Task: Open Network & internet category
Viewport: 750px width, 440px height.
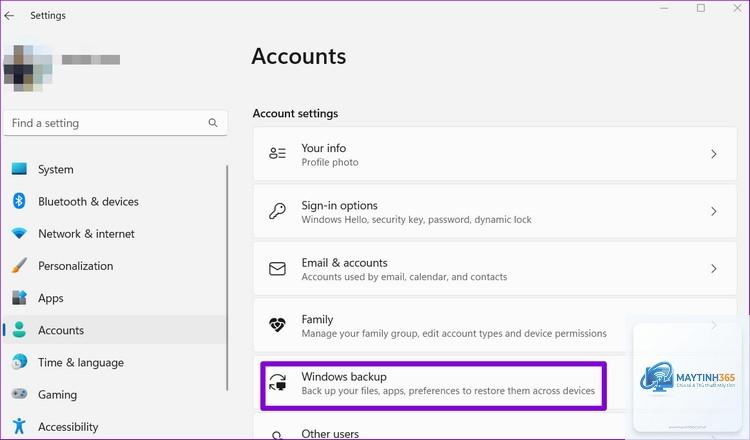Action: coord(115,233)
